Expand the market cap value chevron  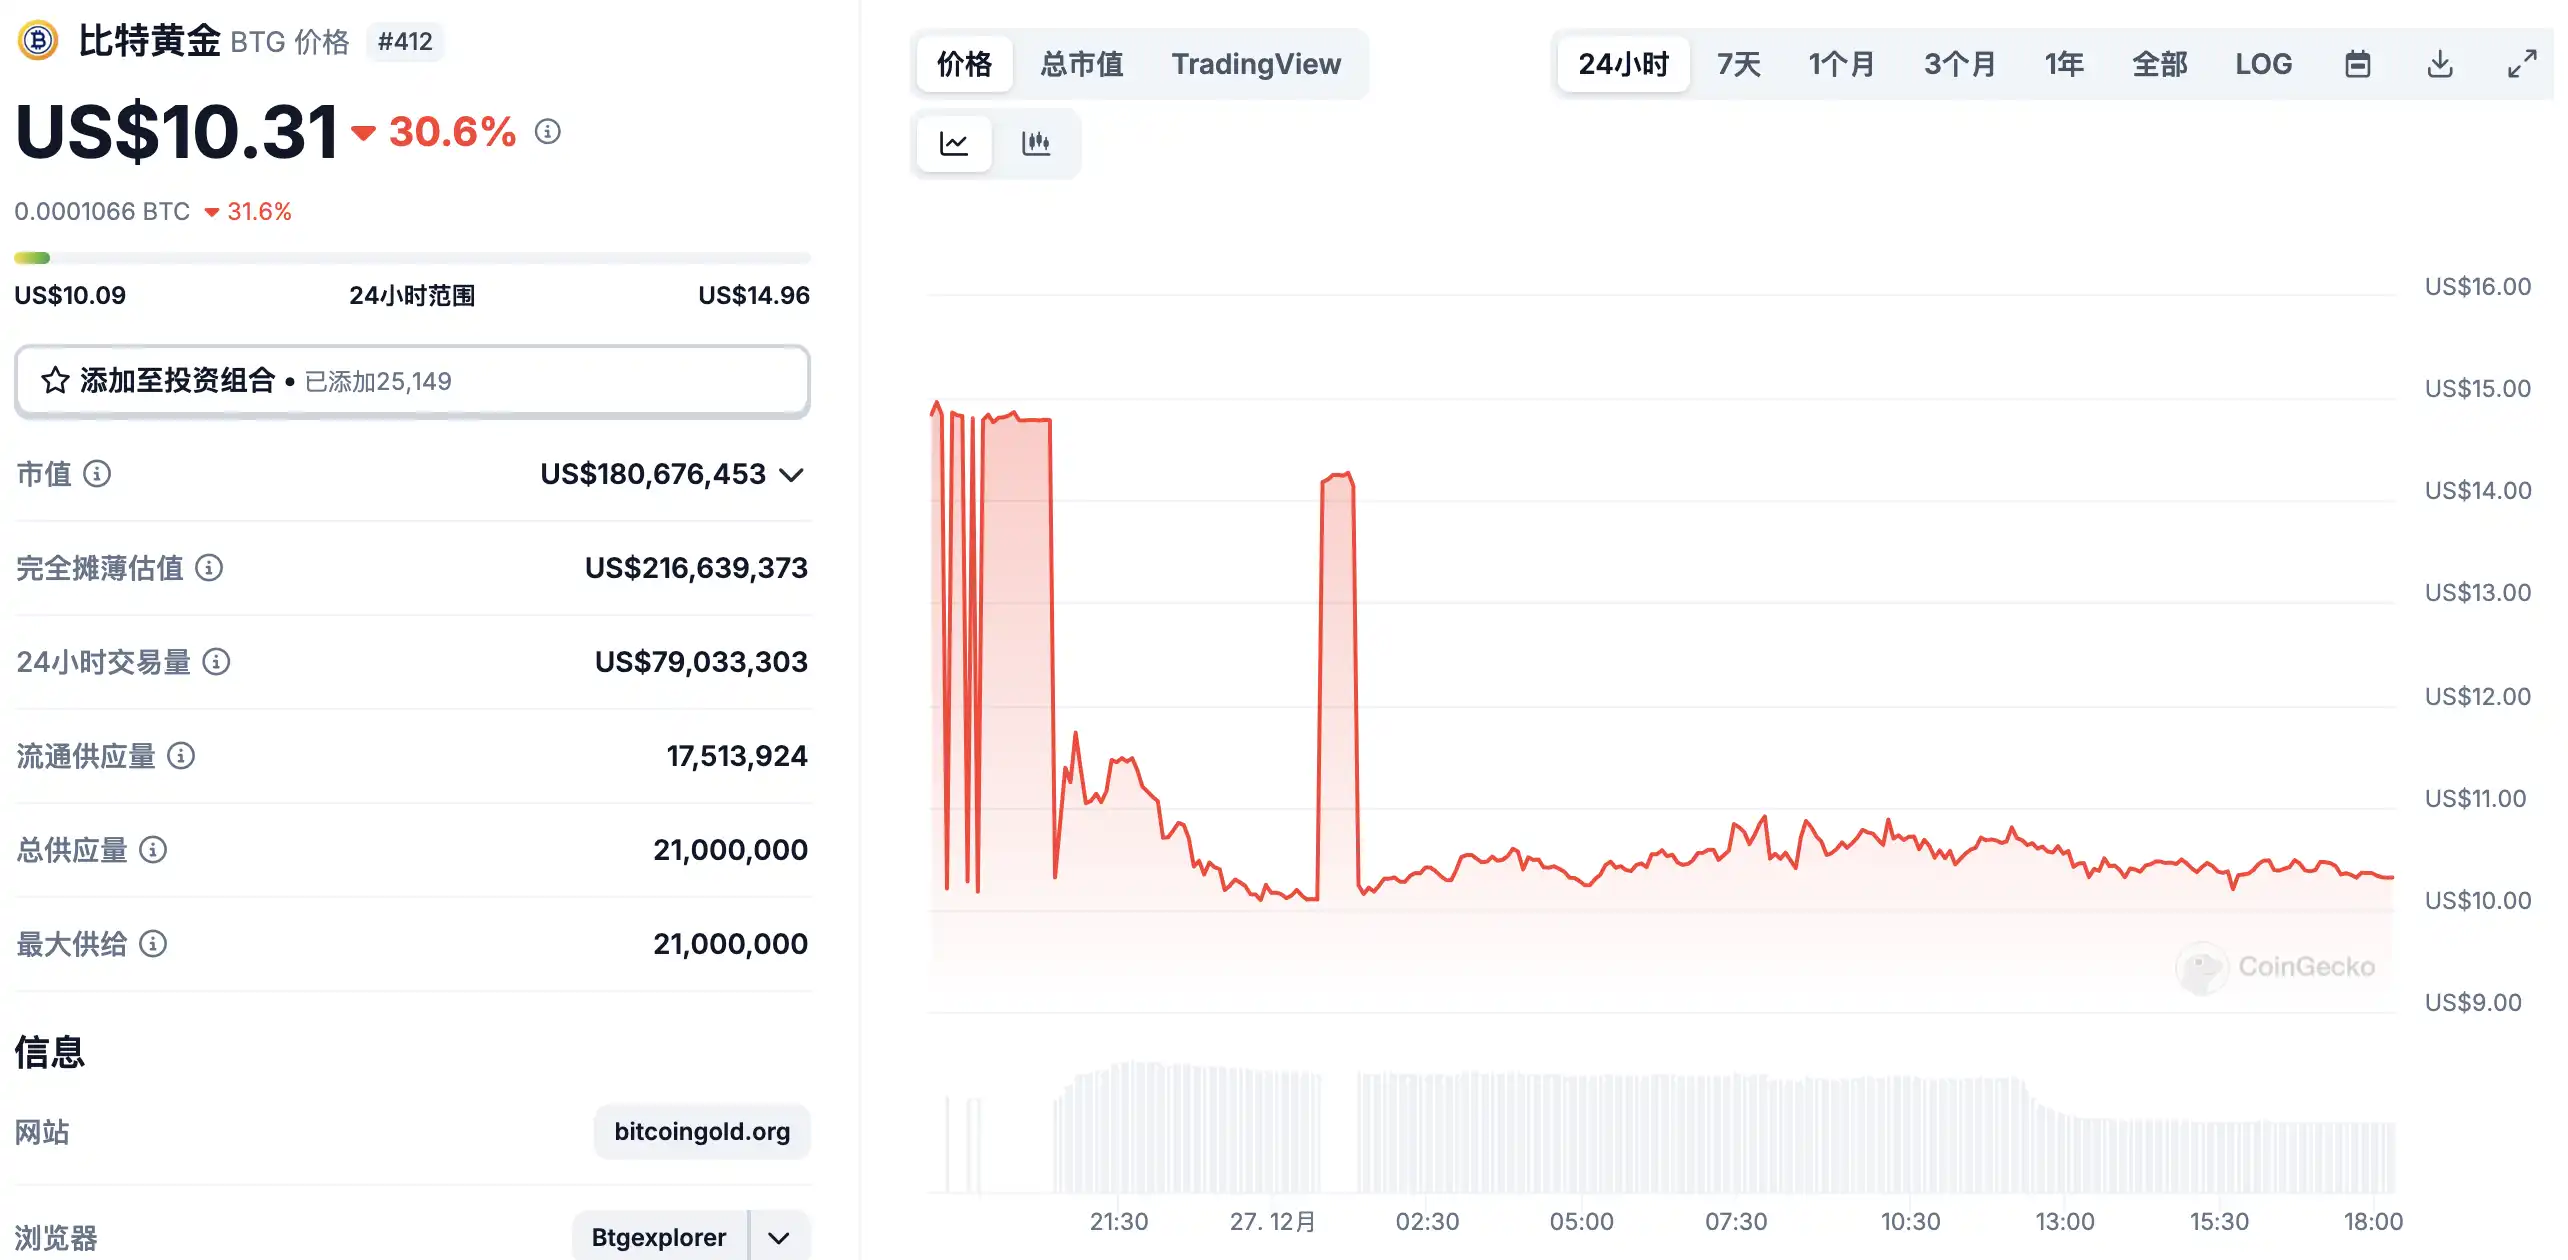[x=791, y=475]
